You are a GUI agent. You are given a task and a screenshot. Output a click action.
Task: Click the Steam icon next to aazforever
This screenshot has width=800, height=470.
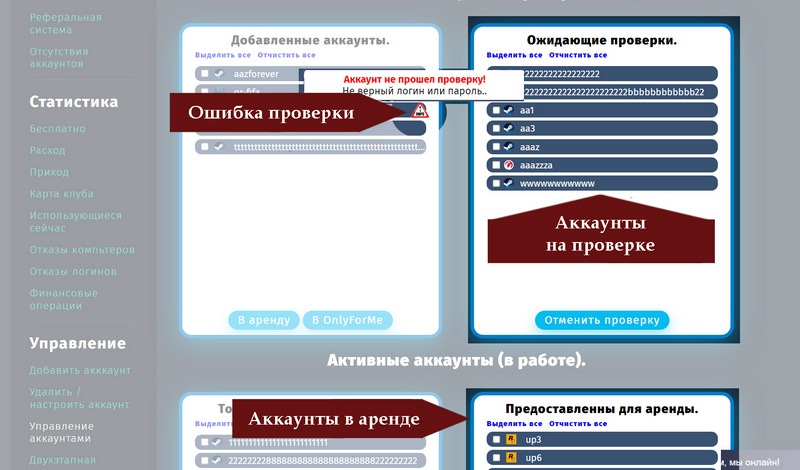coord(218,74)
